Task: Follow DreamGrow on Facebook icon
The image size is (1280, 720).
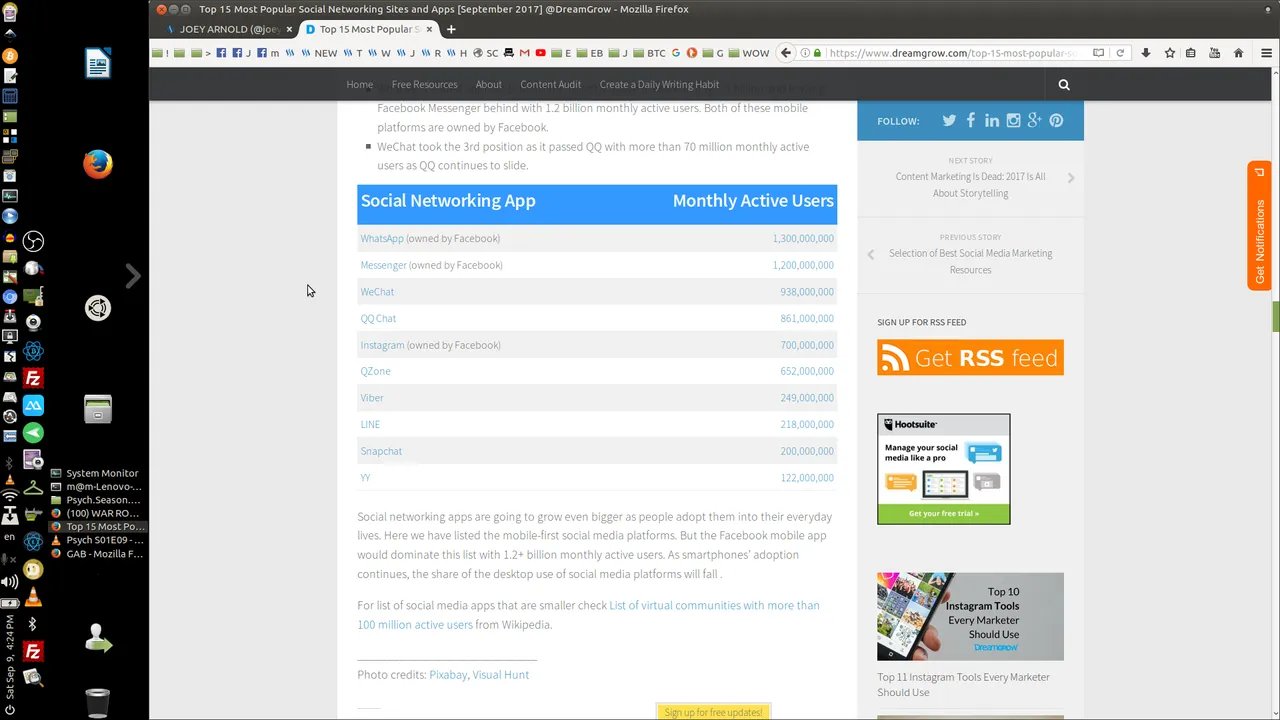Action: pos(970,120)
